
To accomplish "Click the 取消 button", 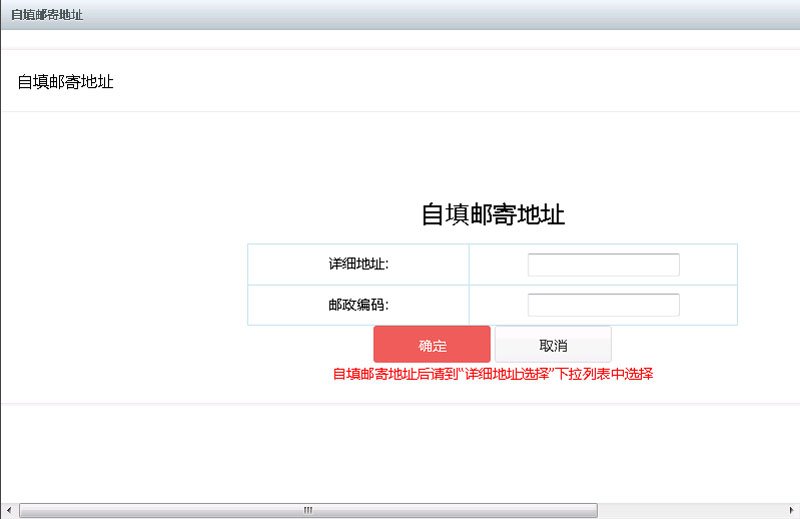I will coord(553,345).
